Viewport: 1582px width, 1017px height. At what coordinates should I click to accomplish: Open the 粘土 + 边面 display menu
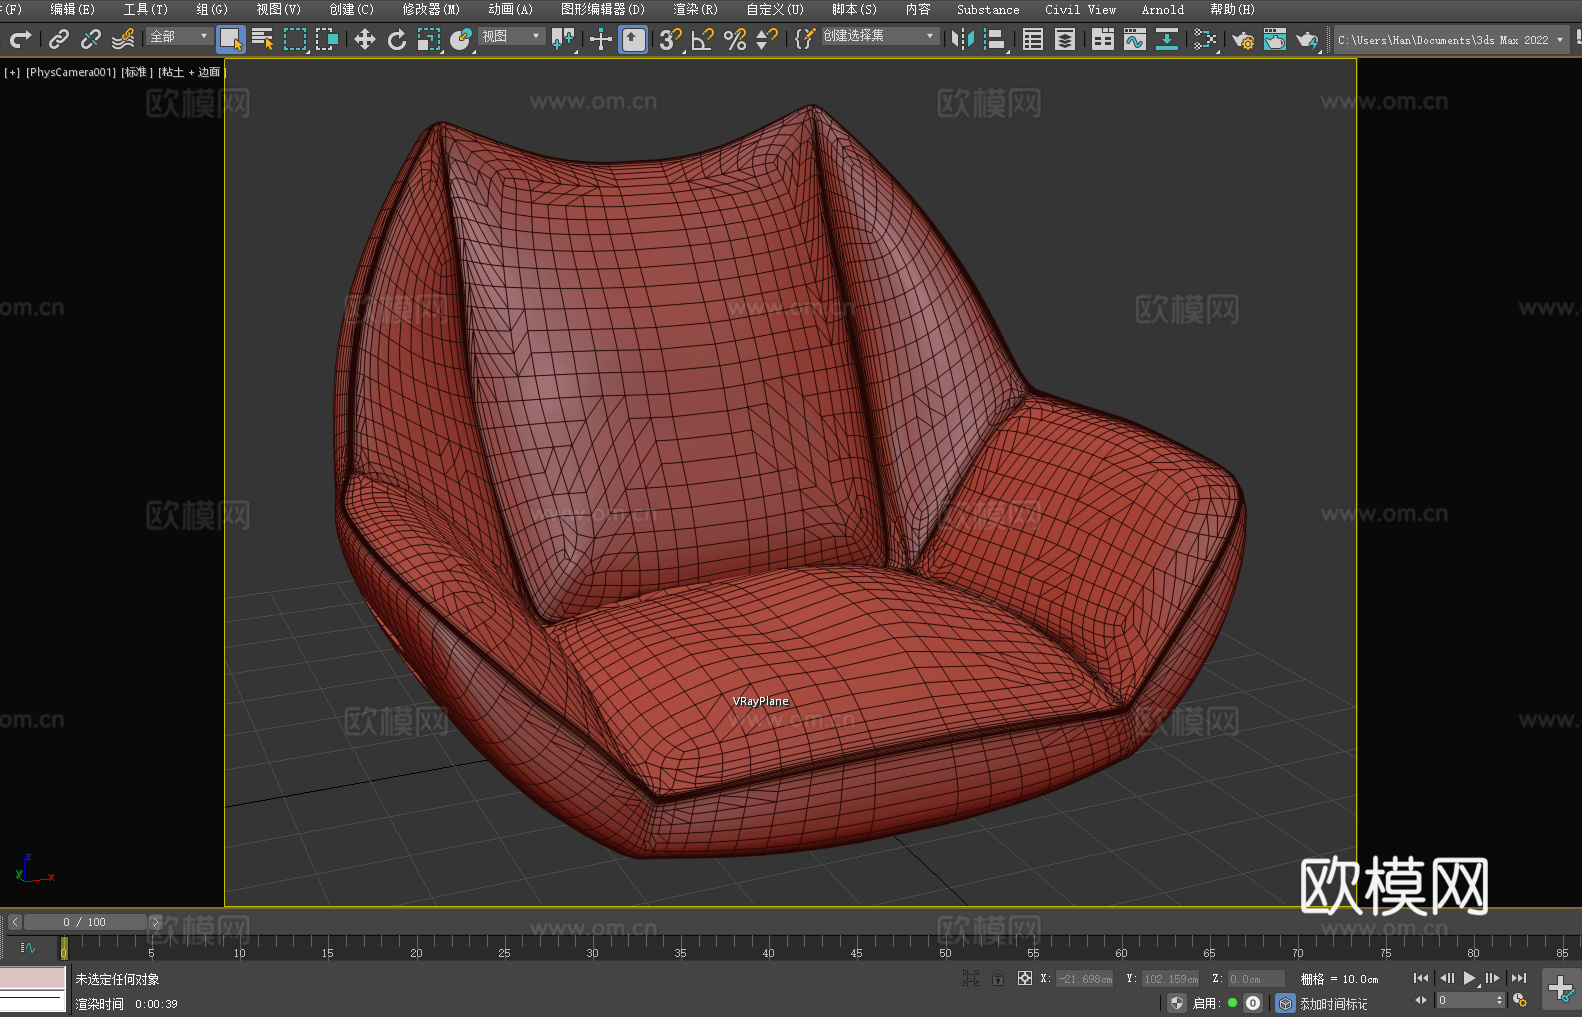pyautogui.click(x=191, y=72)
